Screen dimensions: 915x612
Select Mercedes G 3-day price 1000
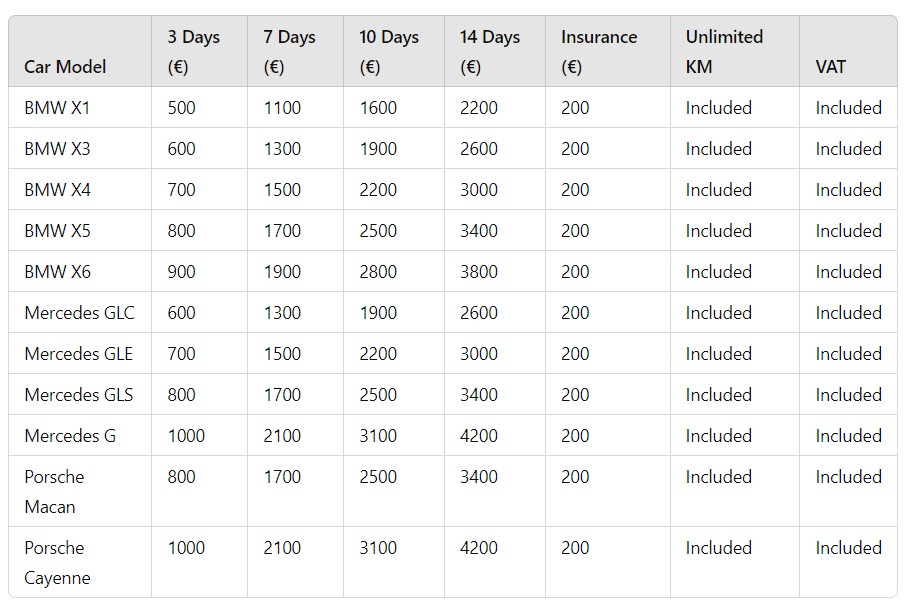[186, 436]
